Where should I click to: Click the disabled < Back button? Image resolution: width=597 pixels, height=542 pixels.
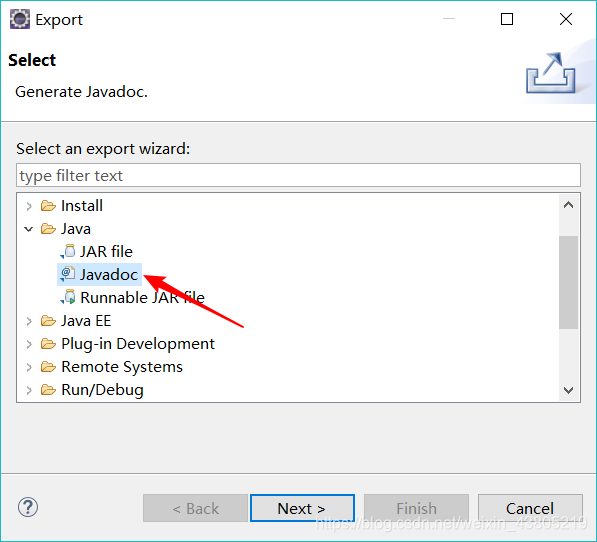click(x=195, y=508)
